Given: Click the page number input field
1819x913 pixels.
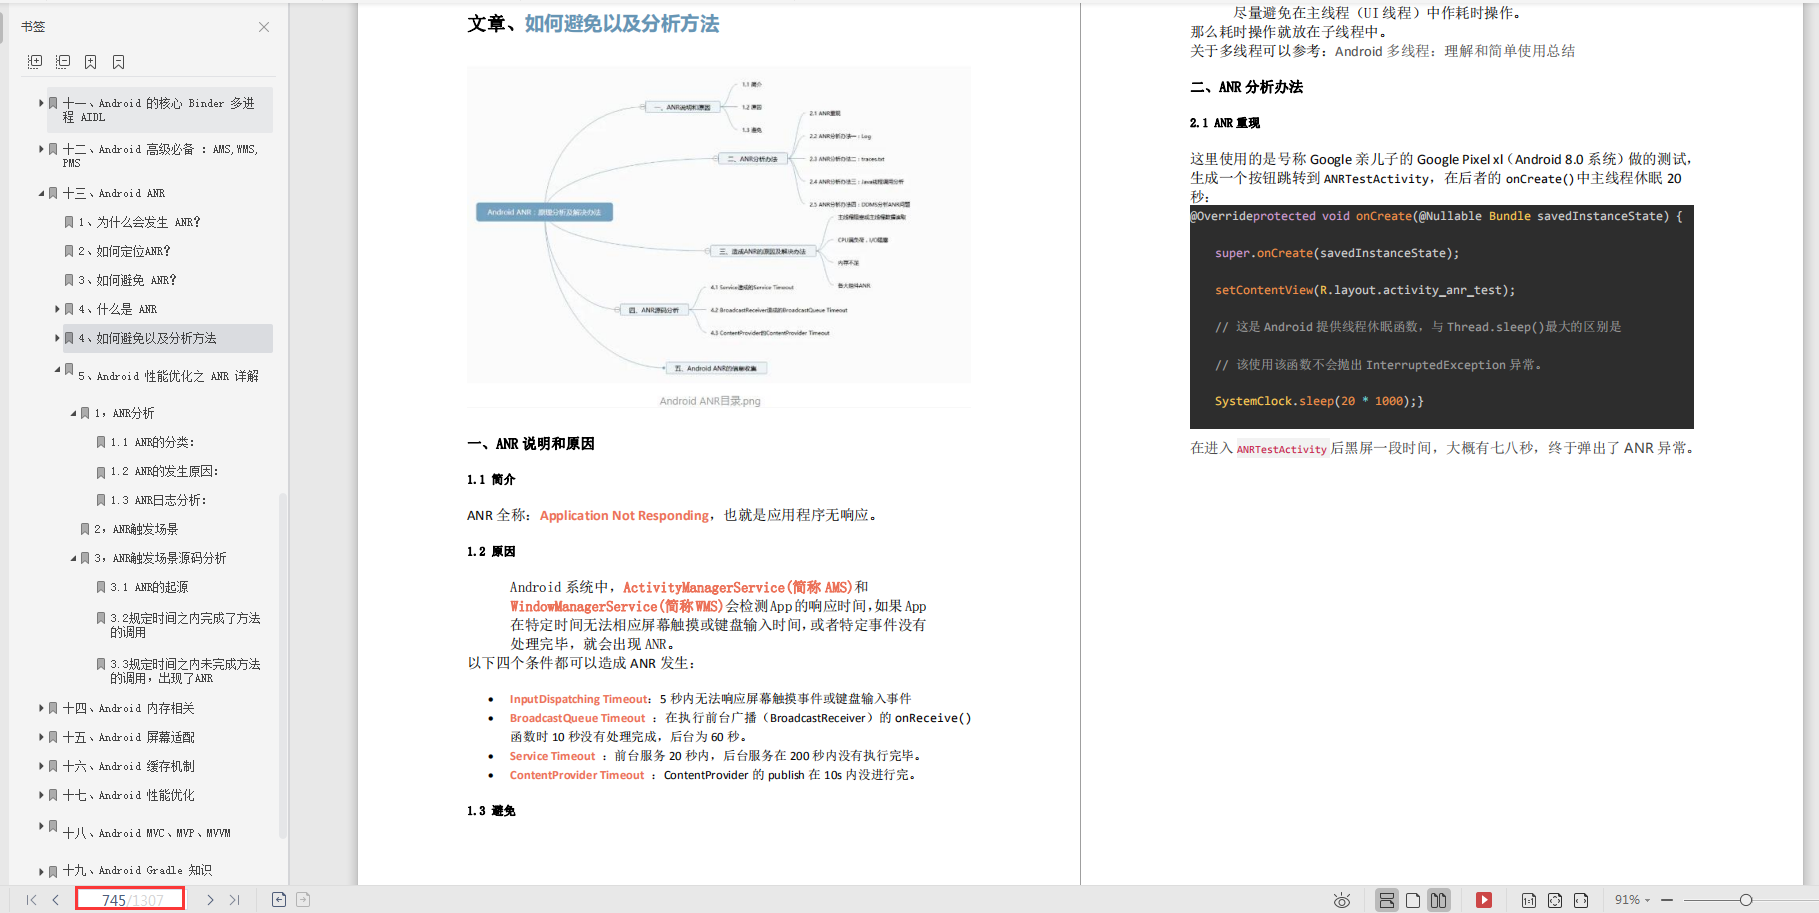Looking at the screenshot, I should 130,899.
